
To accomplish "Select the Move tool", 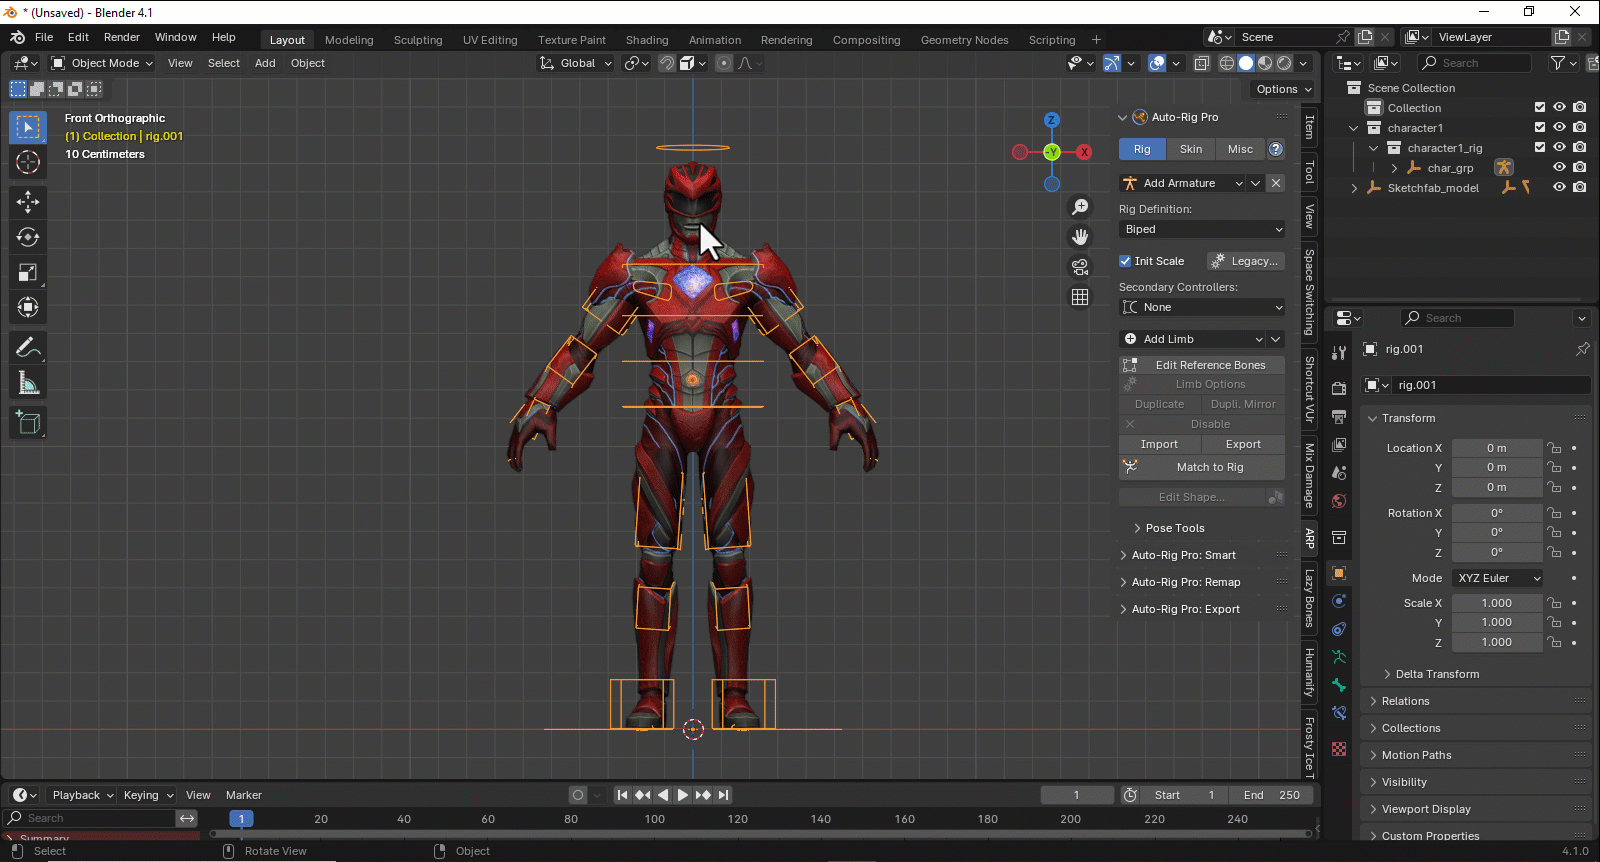I will (x=28, y=202).
